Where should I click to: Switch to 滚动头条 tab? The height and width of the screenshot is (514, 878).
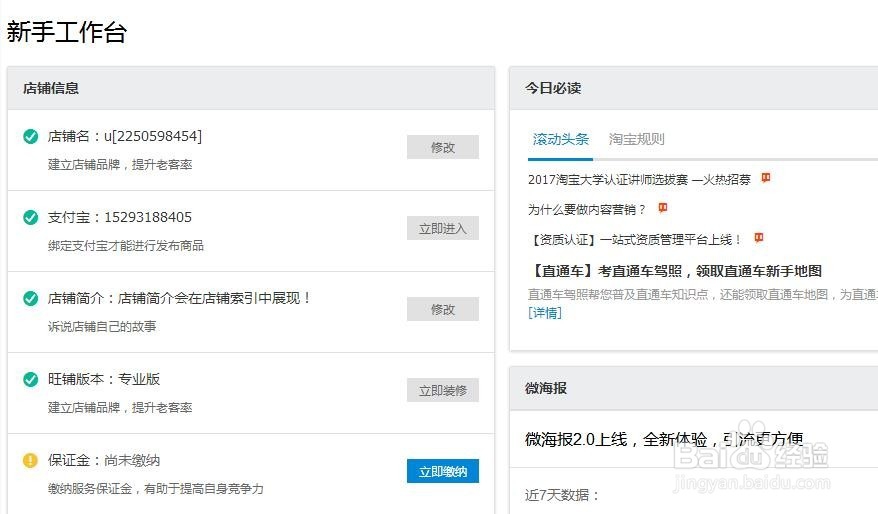(561, 139)
